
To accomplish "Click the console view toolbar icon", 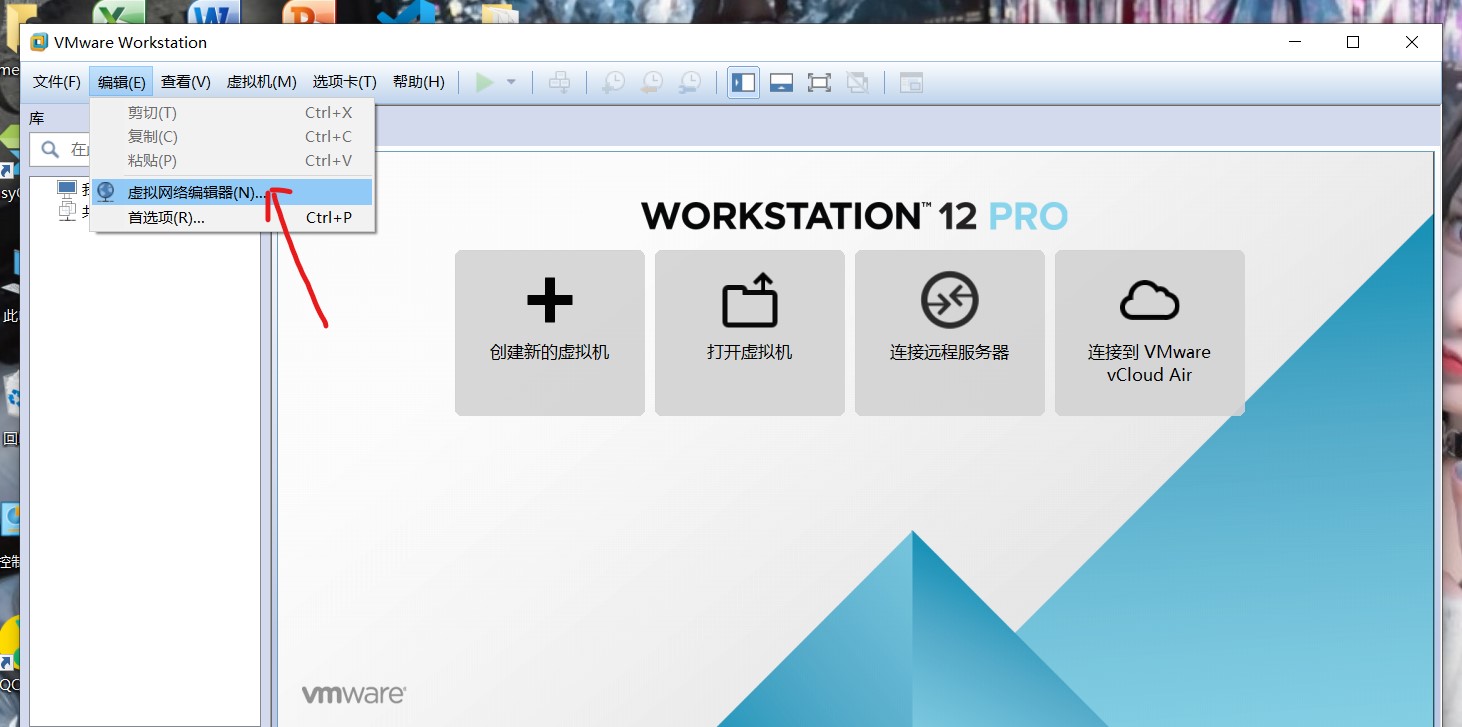I will 911,82.
